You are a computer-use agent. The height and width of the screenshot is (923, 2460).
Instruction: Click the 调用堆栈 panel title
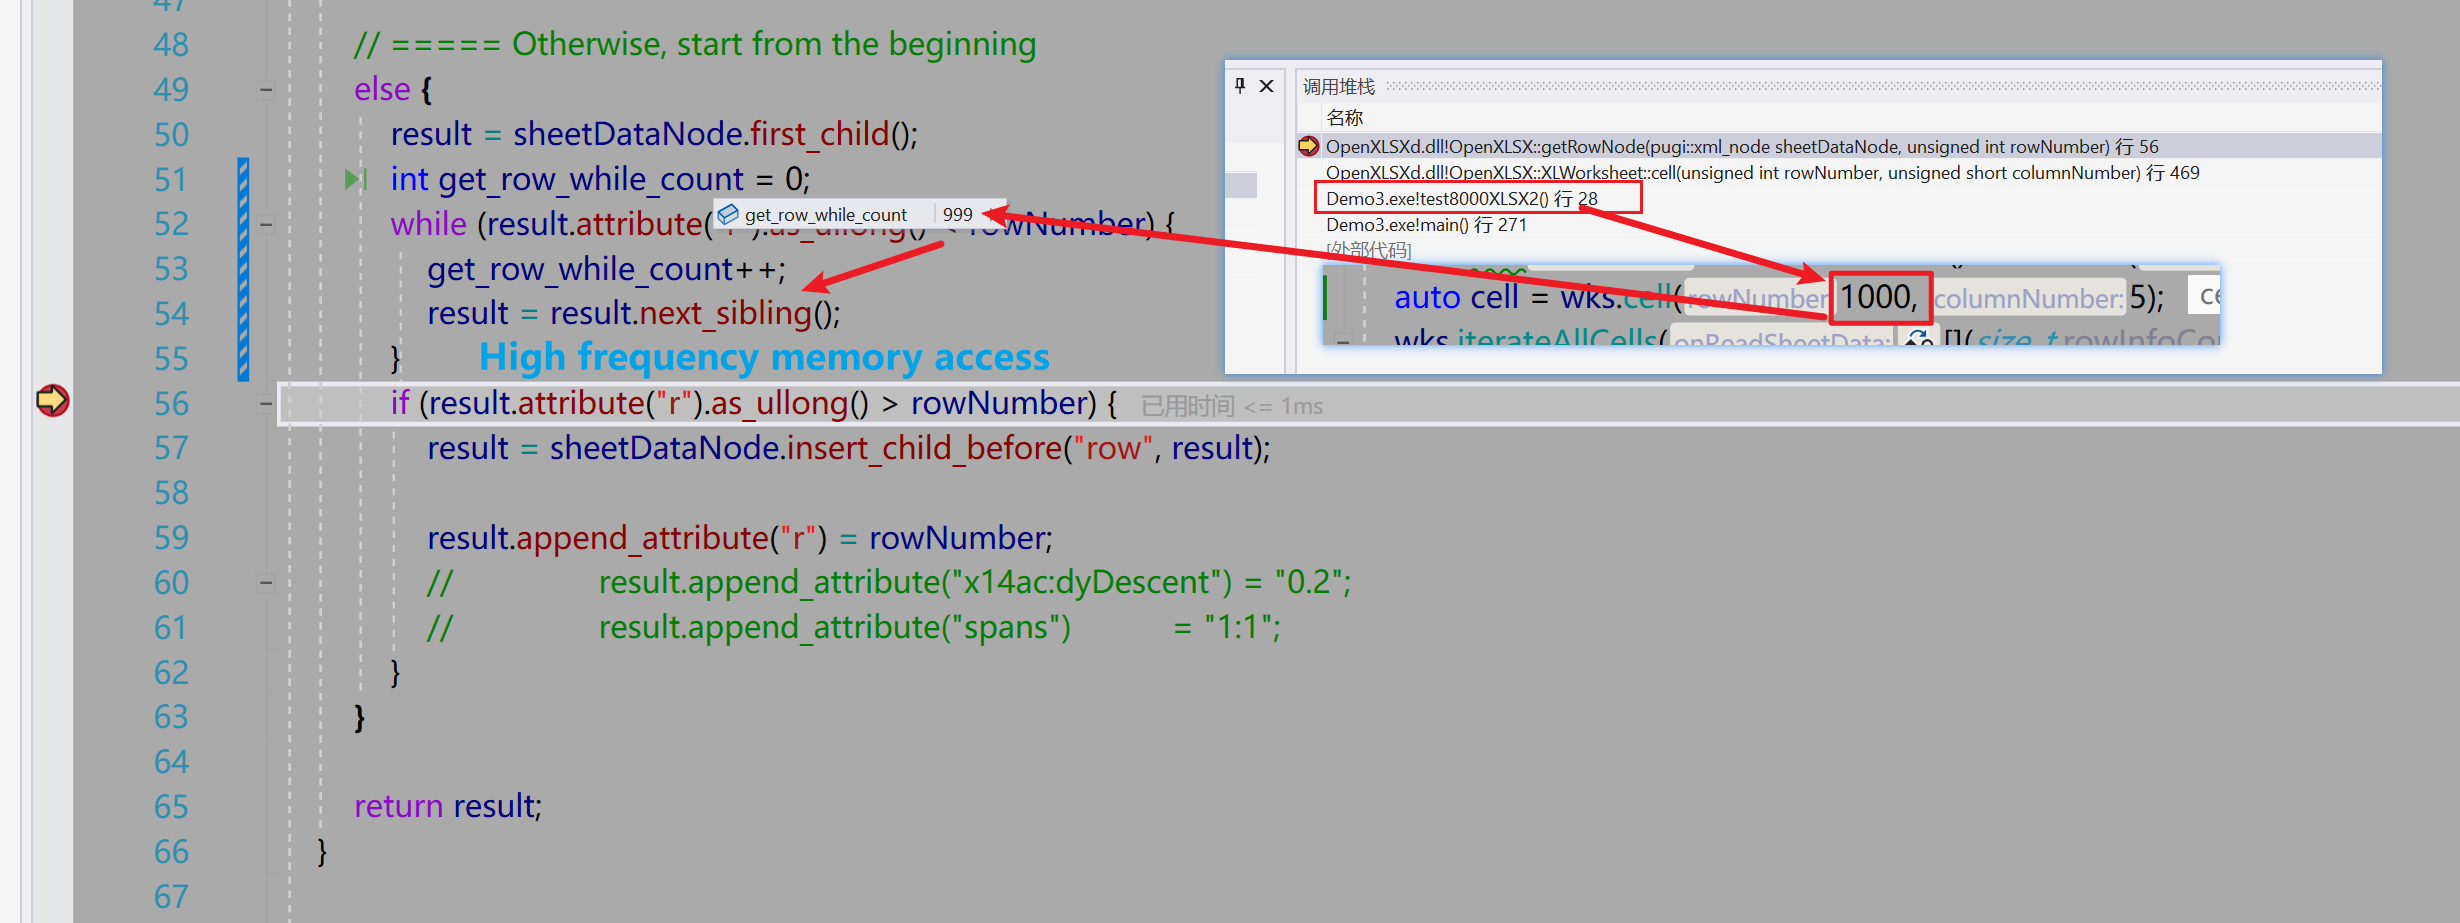point(1339,87)
